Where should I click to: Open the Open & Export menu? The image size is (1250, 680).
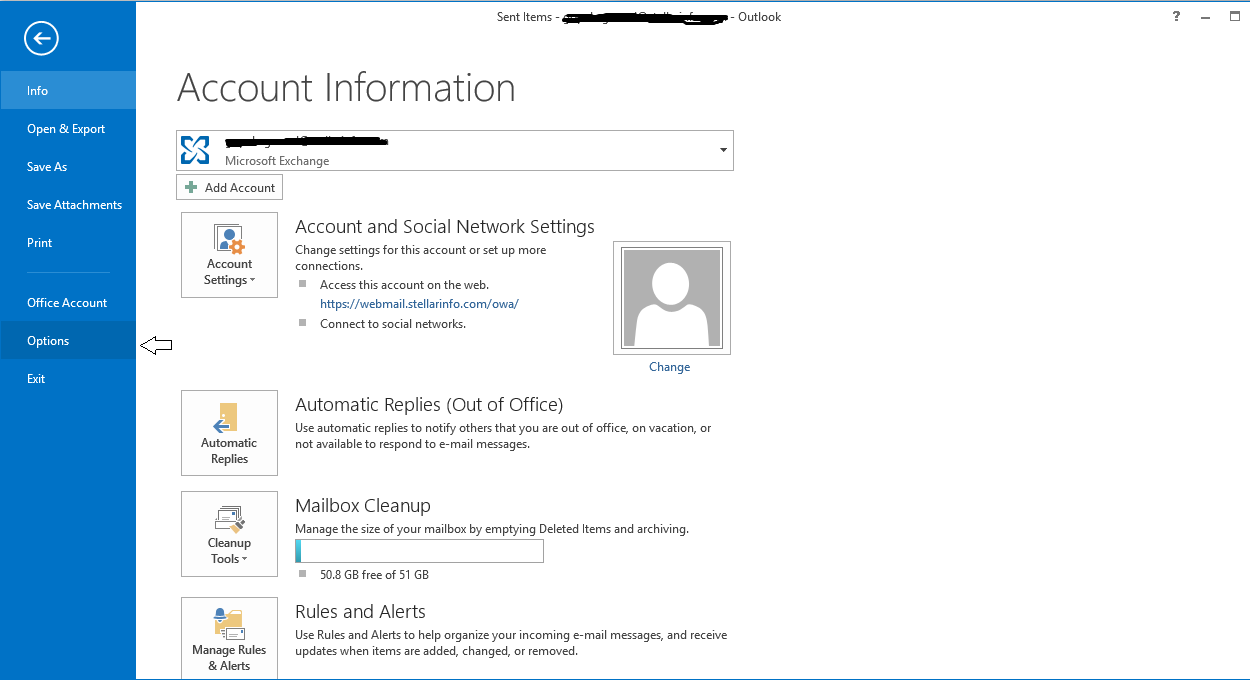[x=68, y=129]
